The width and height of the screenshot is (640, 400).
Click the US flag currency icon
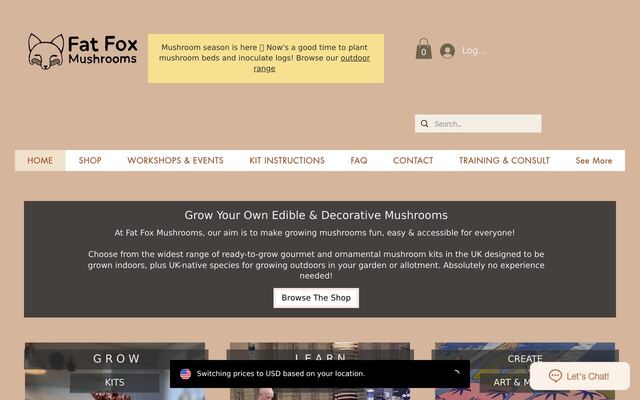(186, 373)
